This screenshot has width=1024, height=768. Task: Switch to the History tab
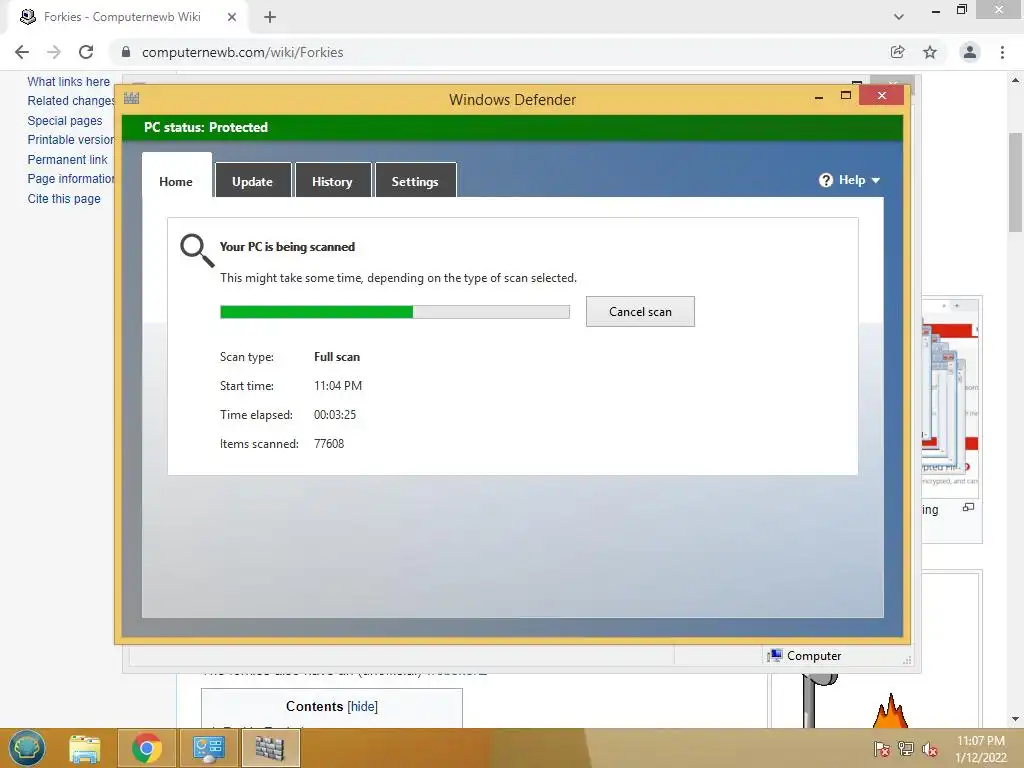click(x=332, y=181)
